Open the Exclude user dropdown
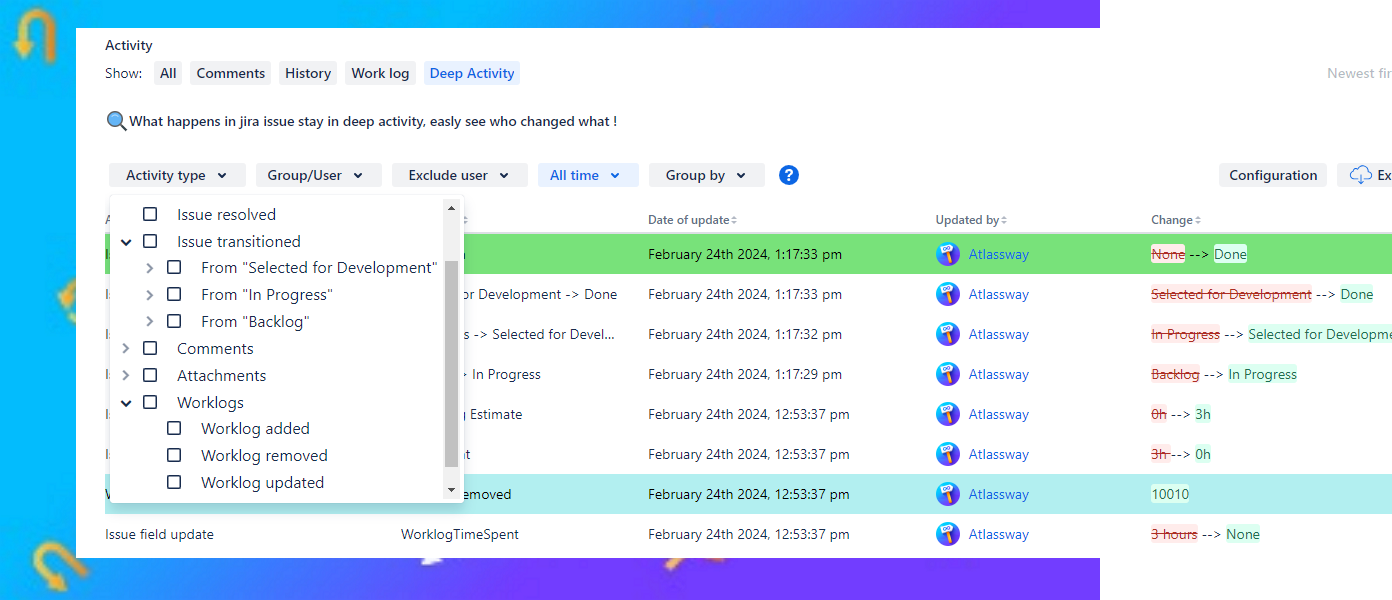1392x600 pixels. (x=459, y=175)
